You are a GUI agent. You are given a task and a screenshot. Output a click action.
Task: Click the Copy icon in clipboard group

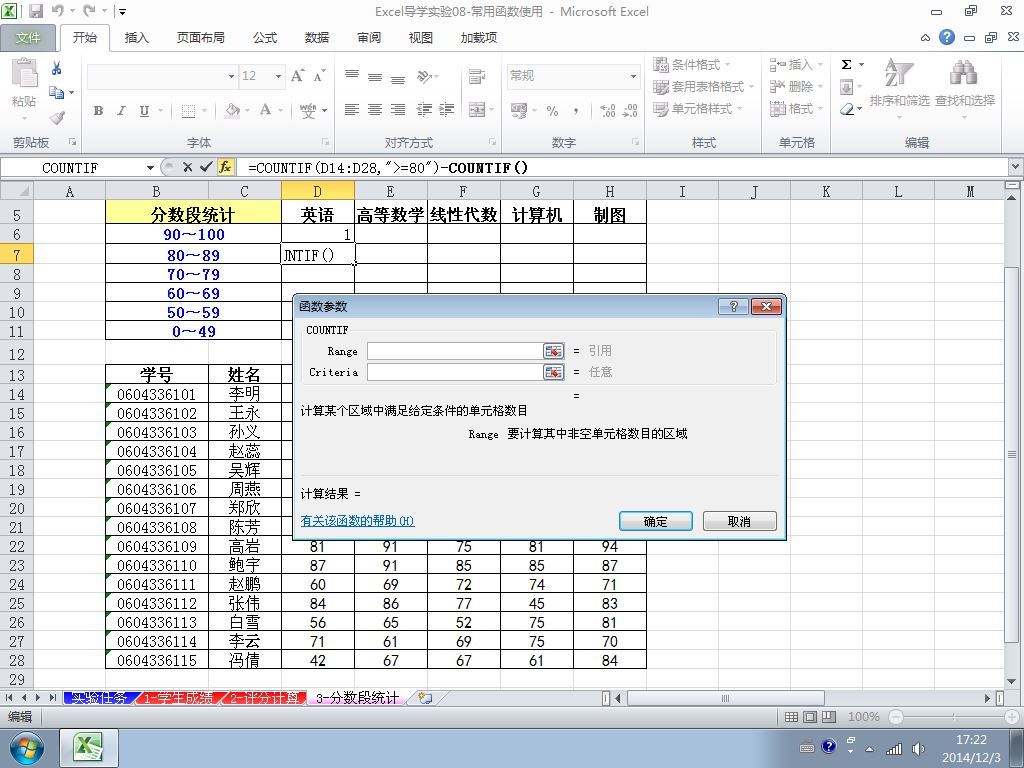coord(57,93)
